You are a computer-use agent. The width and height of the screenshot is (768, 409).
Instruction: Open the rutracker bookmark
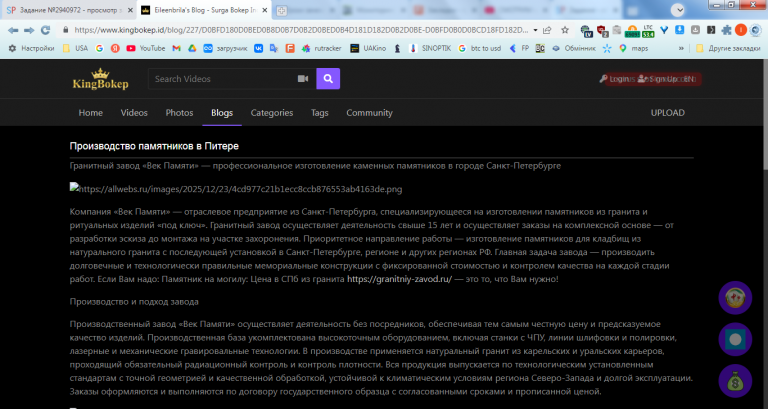click(321, 48)
